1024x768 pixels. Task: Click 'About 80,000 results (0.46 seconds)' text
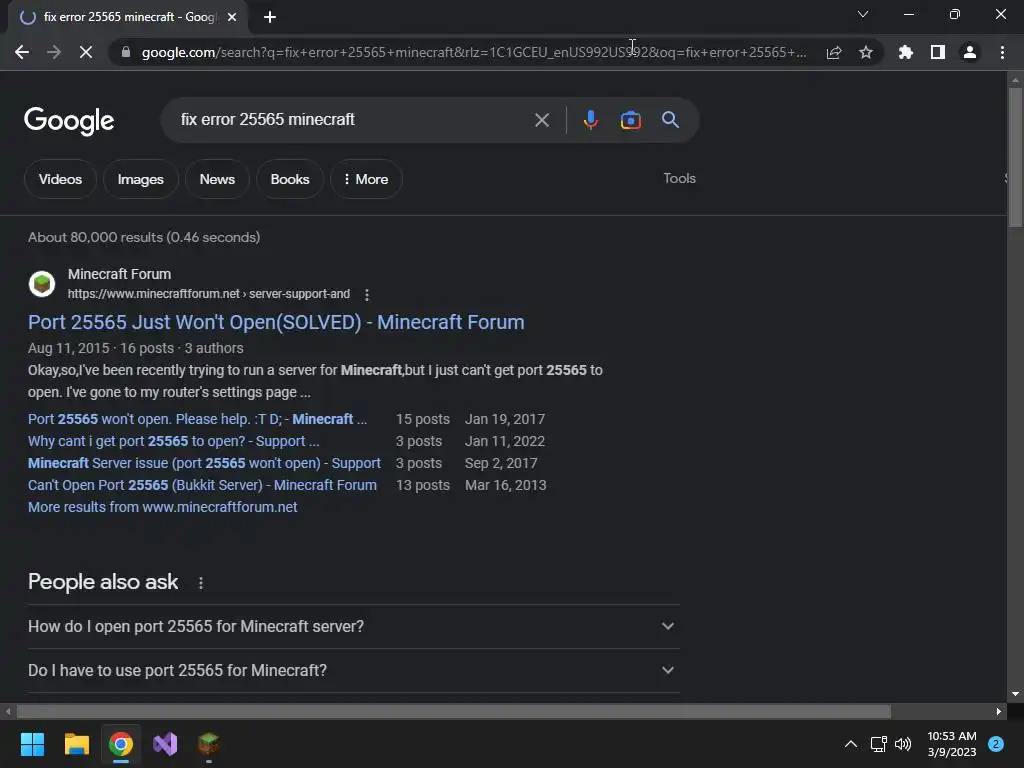(144, 237)
